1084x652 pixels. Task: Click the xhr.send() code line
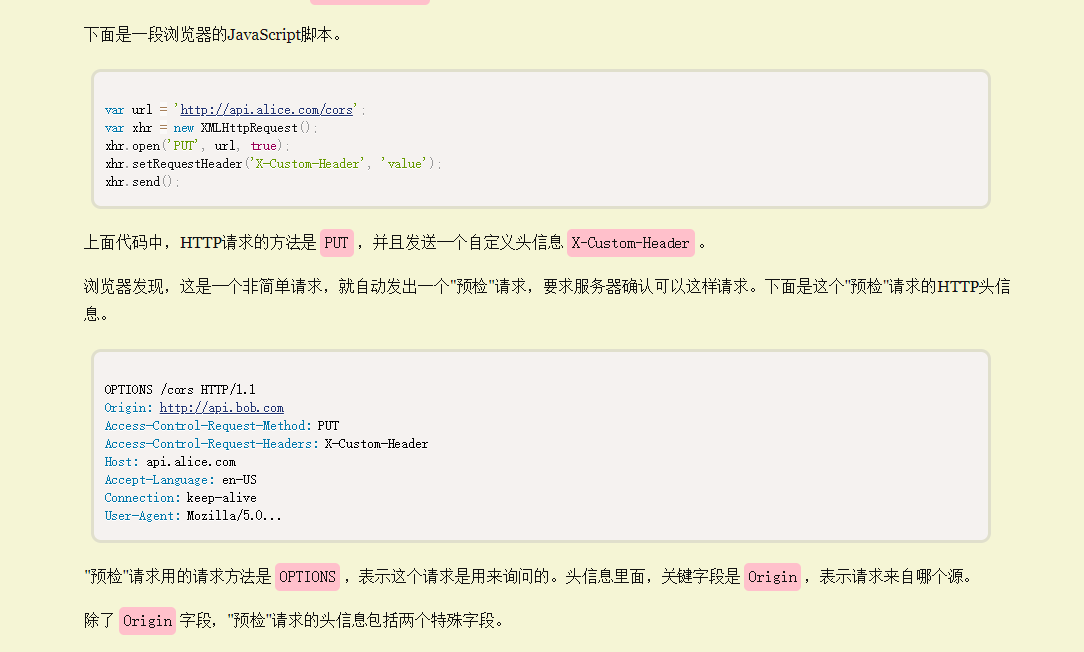coord(140,181)
